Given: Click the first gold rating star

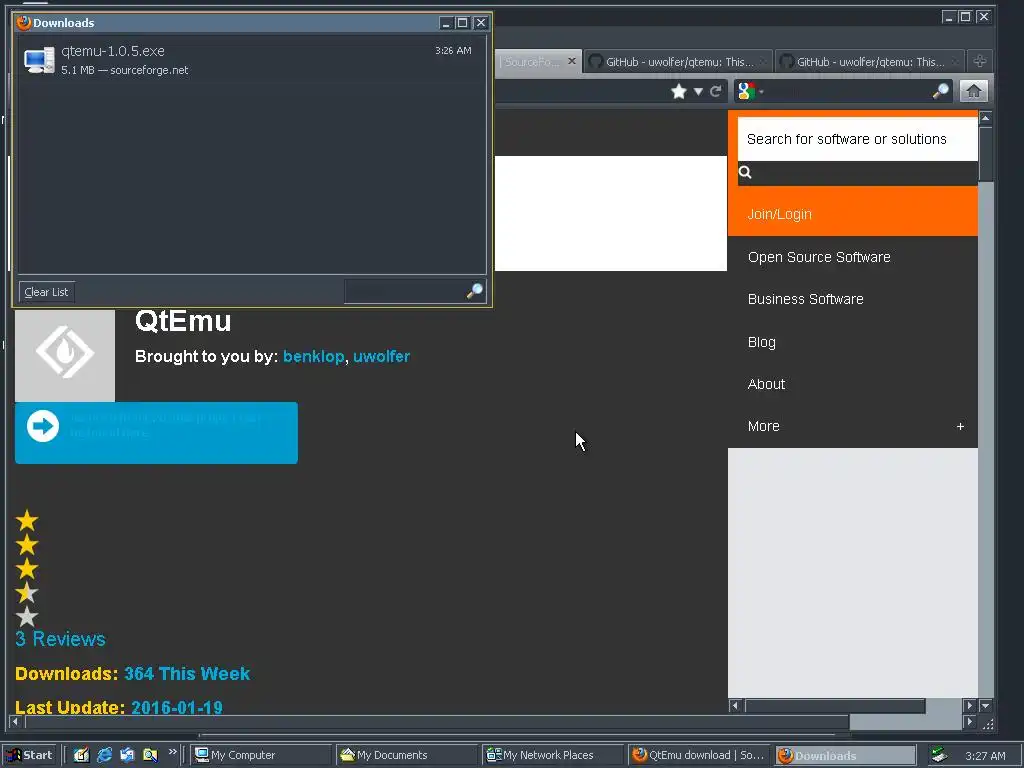Looking at the screenshot, I should pyautogui.click(x=27, y=520).
